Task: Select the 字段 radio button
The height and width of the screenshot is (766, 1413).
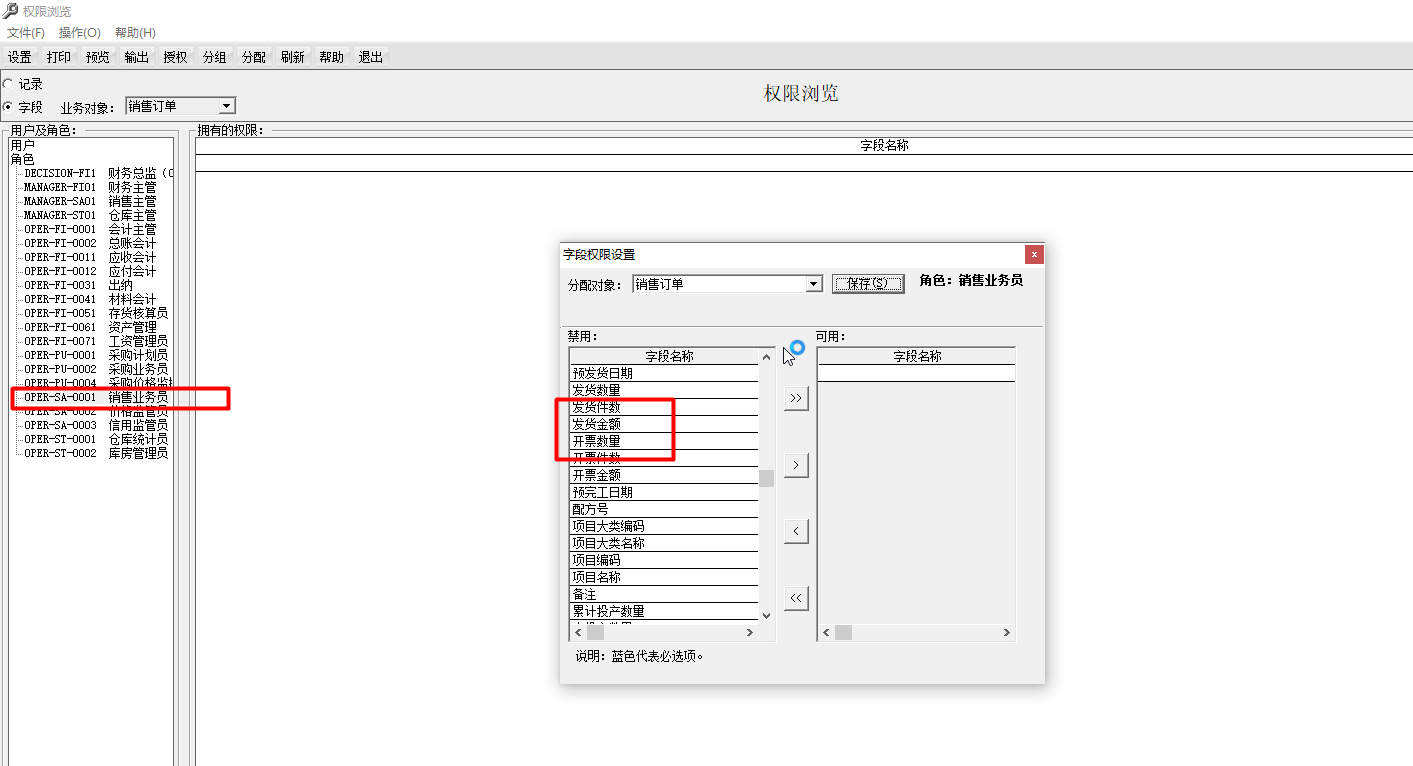Action: (x=8, y=107)
